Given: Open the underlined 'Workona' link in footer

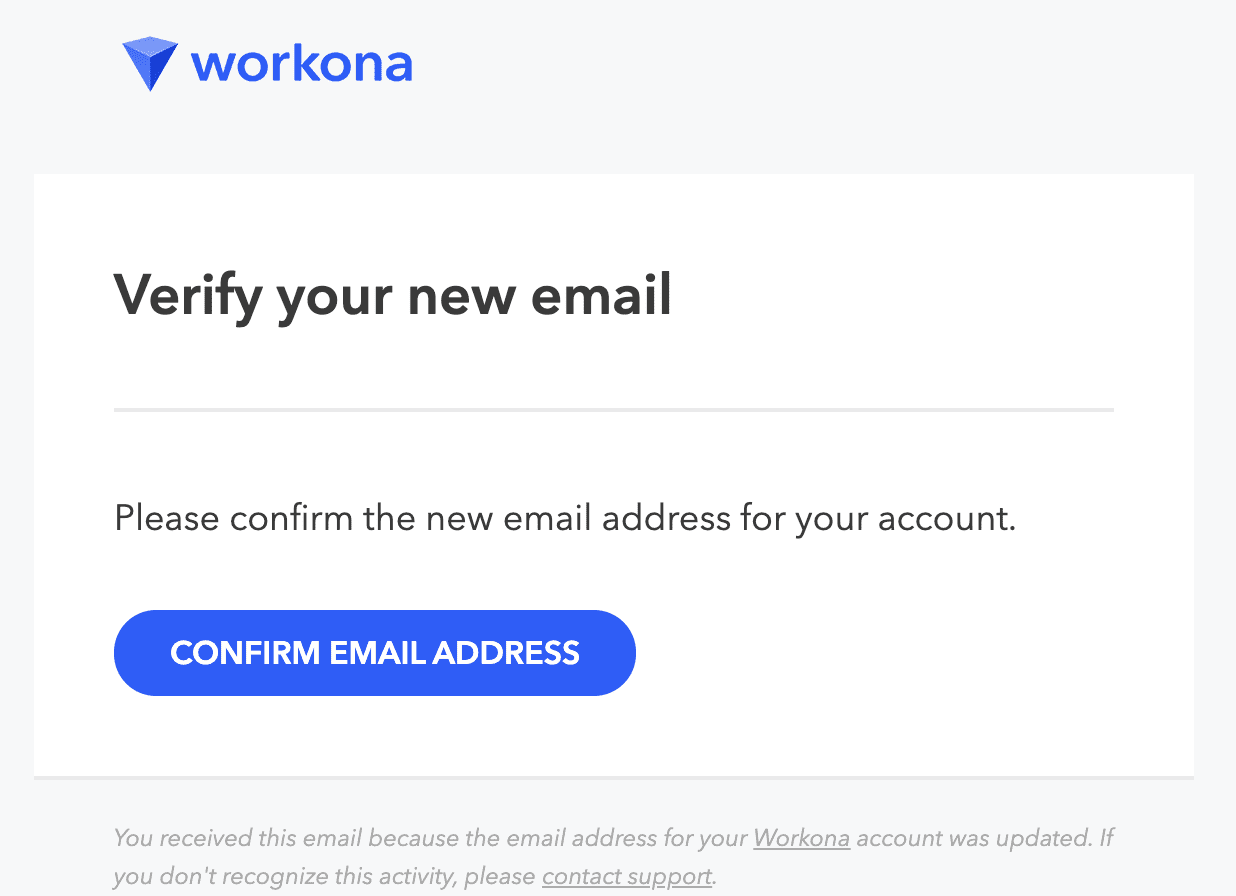Looking at the screenshot, I should (801, 838).
